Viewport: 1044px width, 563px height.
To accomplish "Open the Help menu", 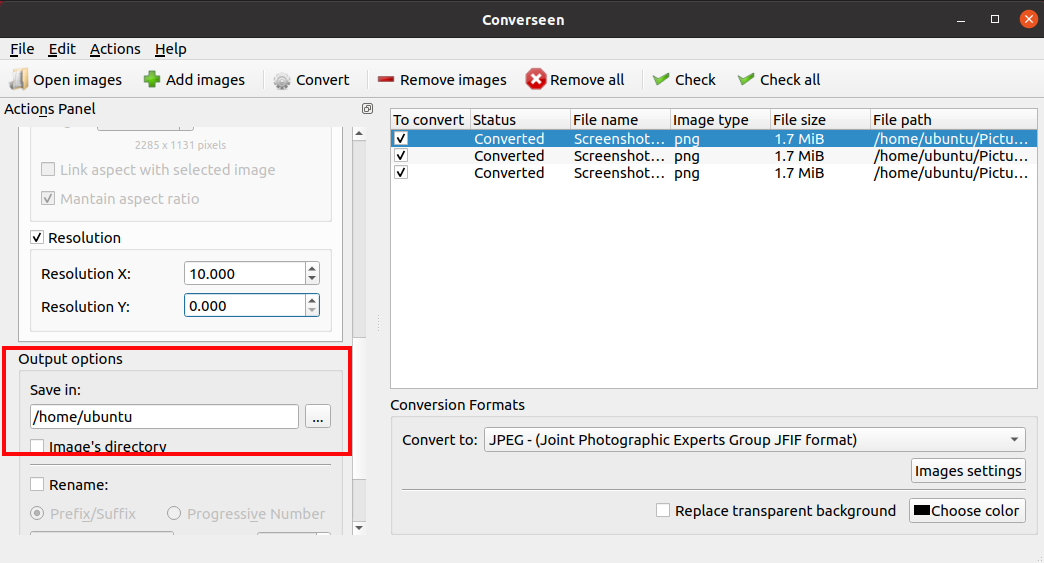I will pyautogui.click(x=170, y=49).
